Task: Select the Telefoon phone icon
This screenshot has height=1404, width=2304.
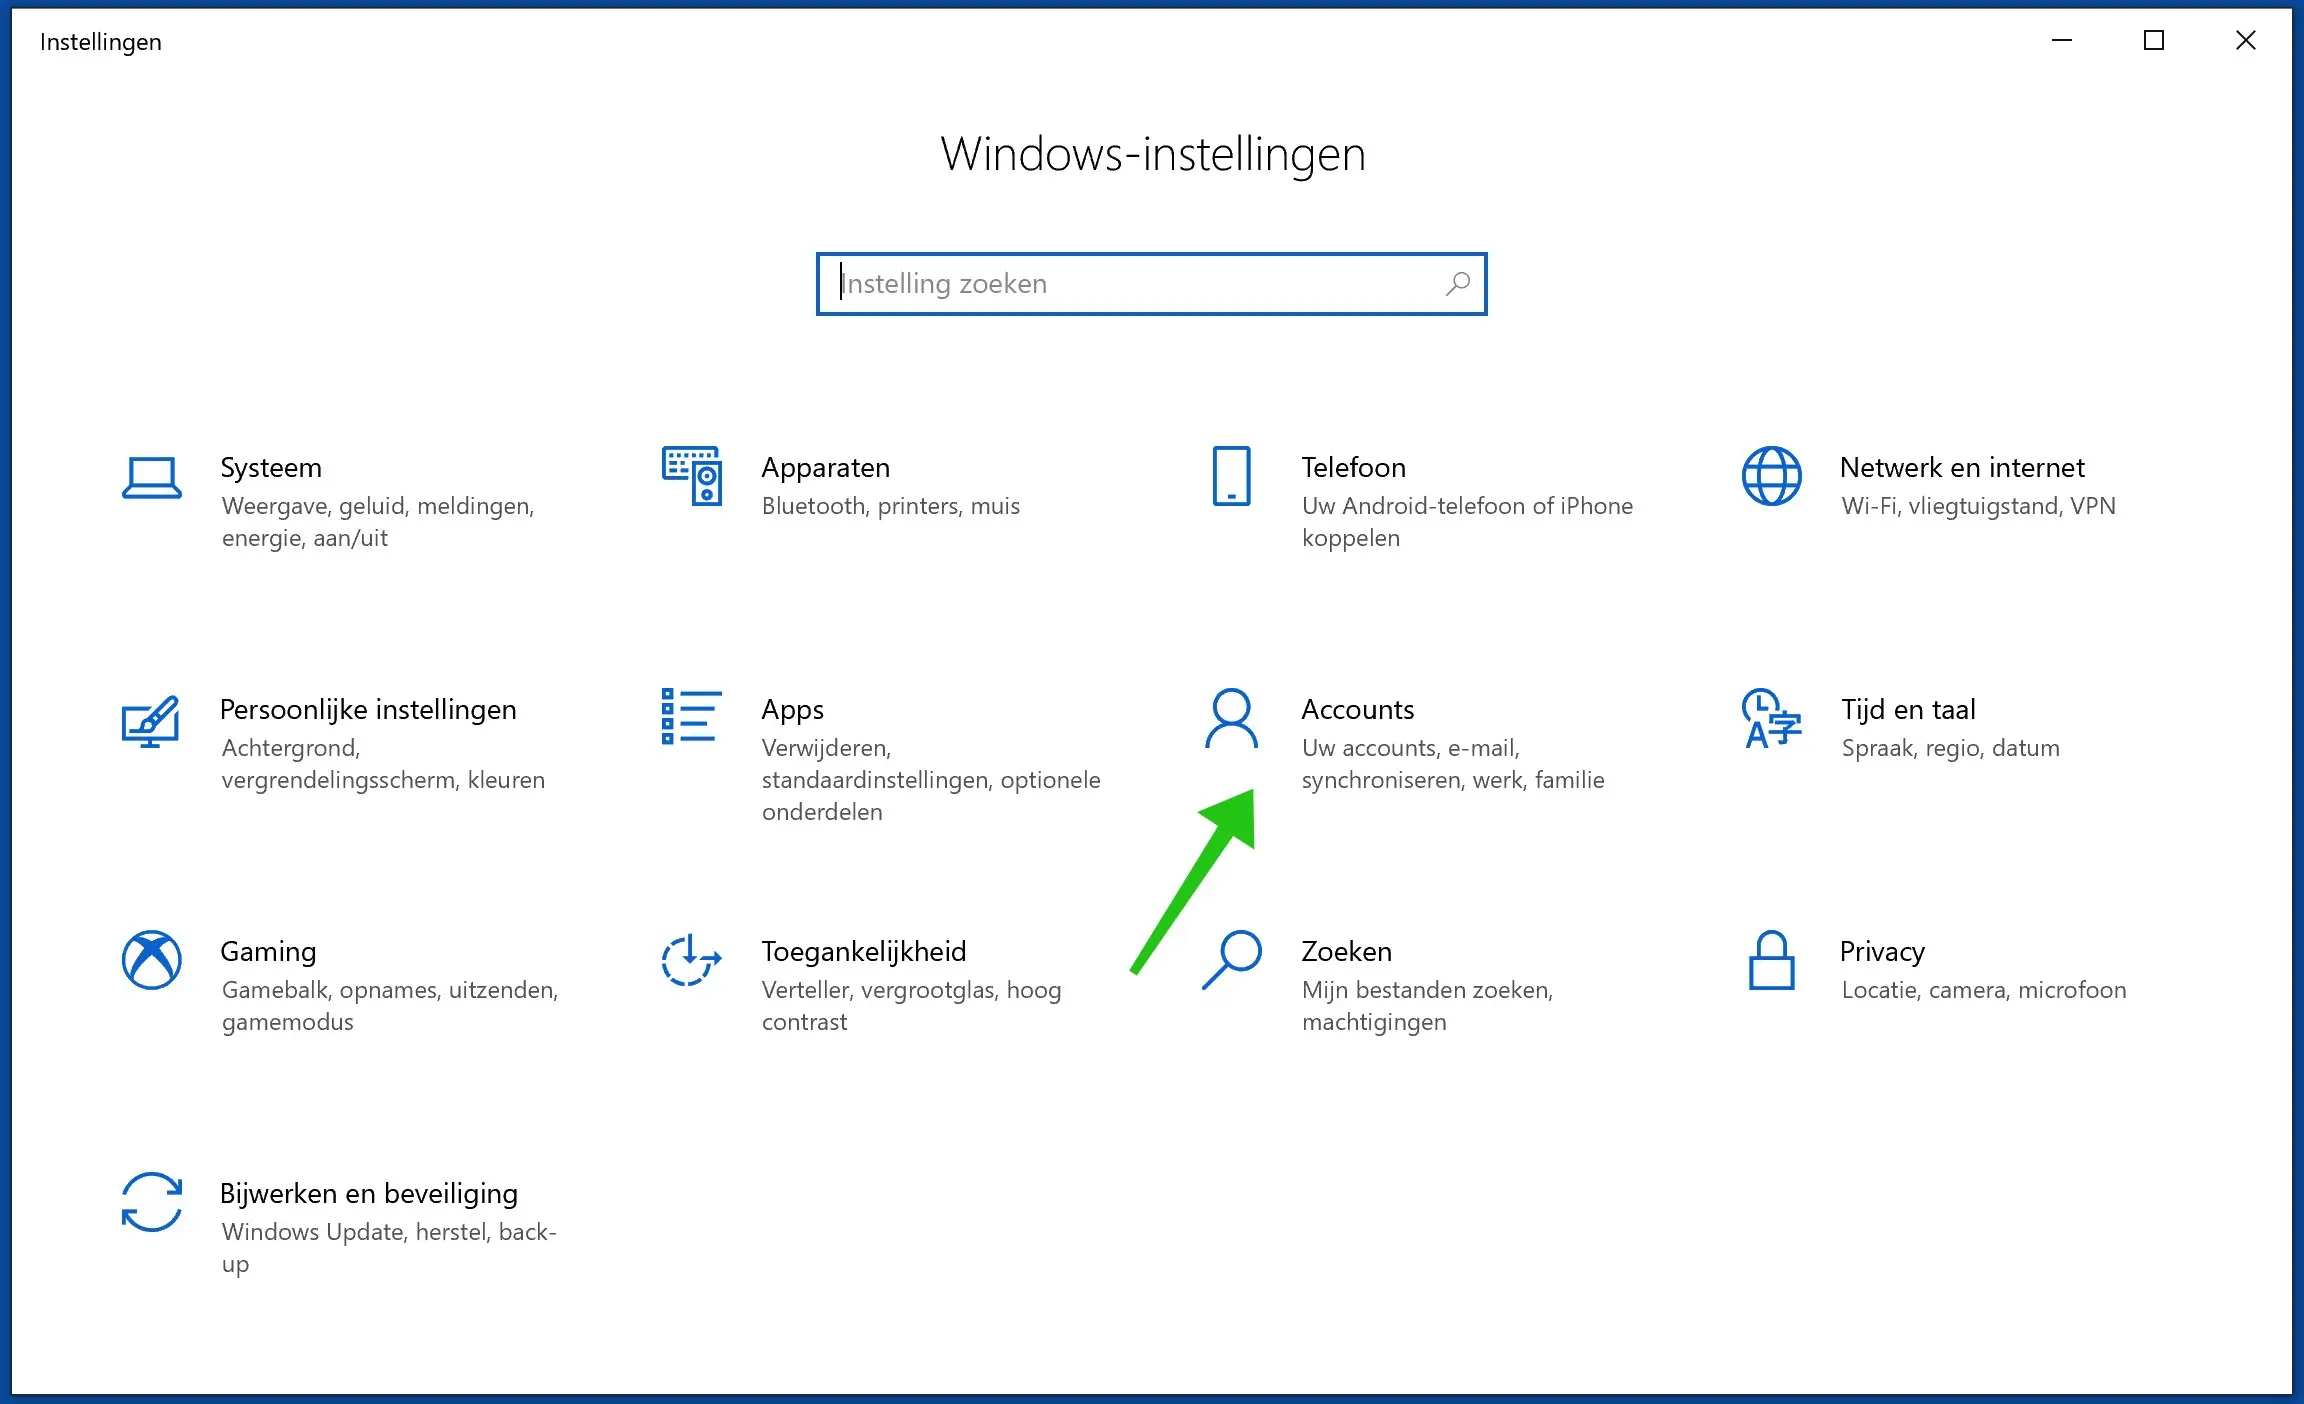Action: click(x=1231, y=476)
